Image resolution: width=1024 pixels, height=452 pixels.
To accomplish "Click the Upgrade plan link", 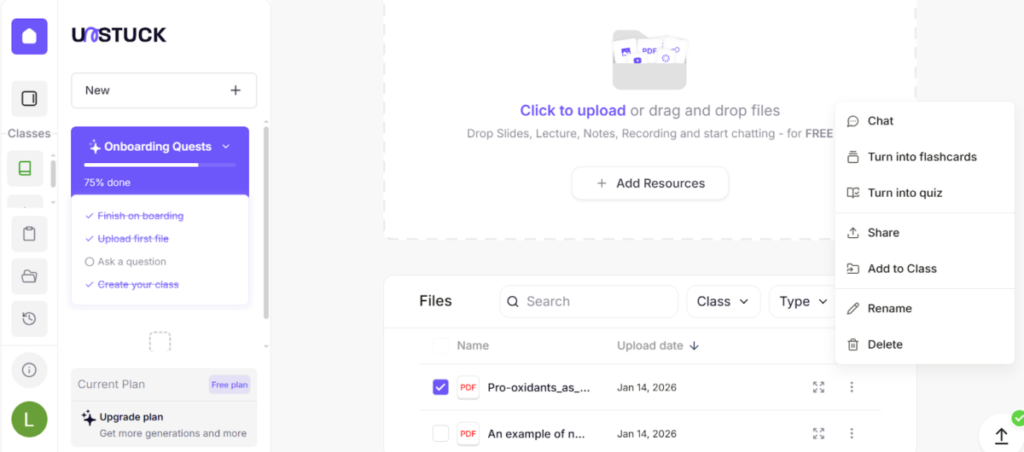I will click(x=131, y=417).
